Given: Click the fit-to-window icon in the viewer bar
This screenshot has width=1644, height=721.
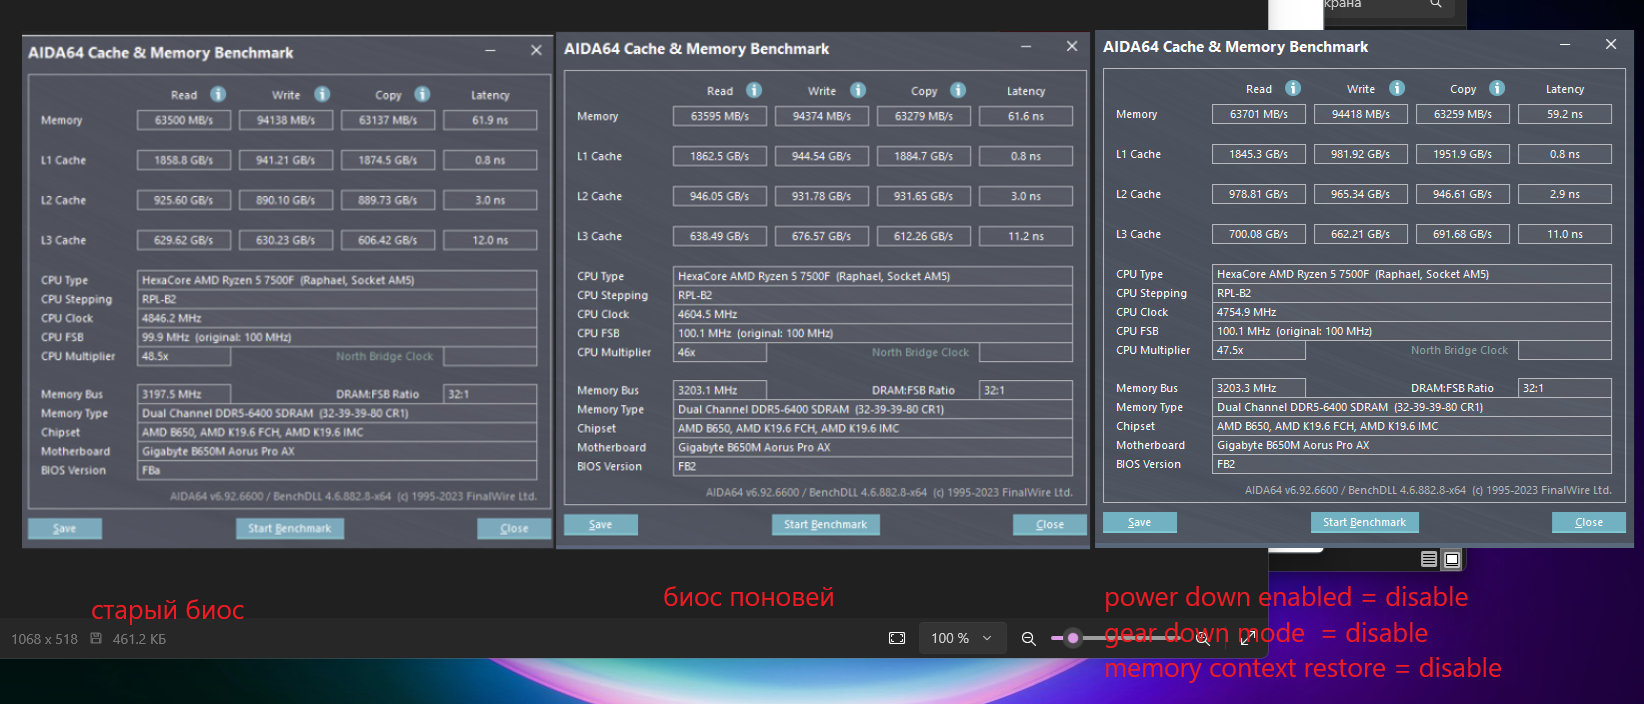Looking at the screenshot, I should tap(897, 638).
